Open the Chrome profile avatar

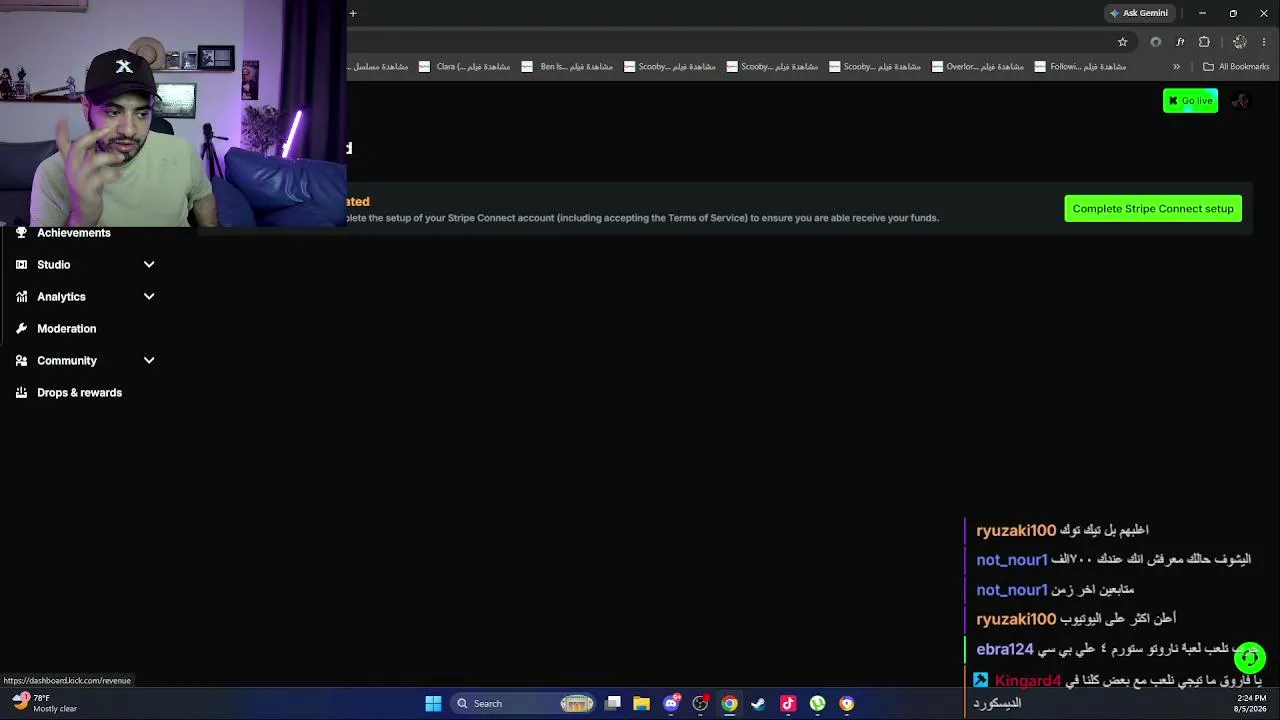(1240, 42)
